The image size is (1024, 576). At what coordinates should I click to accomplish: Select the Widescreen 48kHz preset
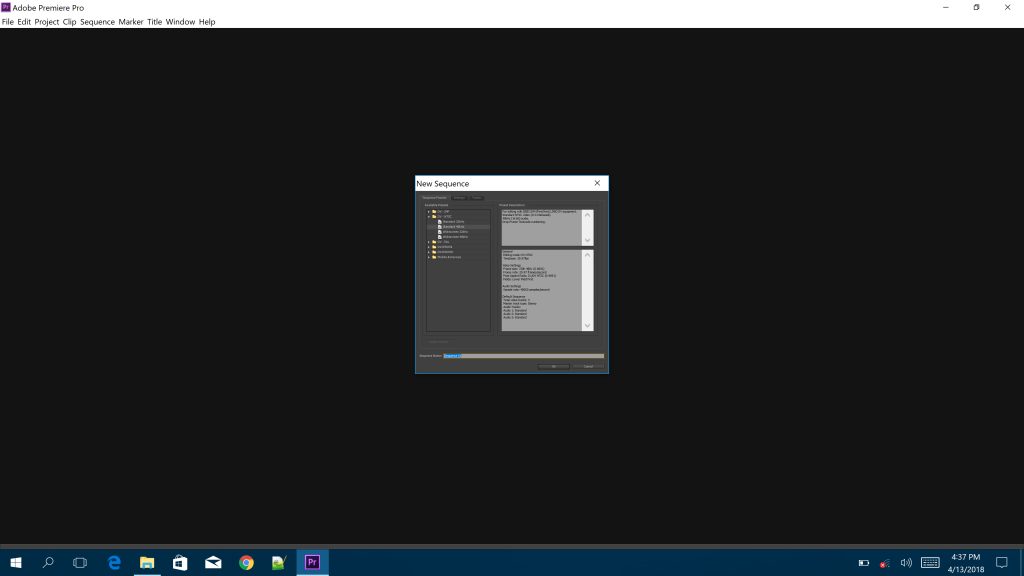click(x=455, y=237)
